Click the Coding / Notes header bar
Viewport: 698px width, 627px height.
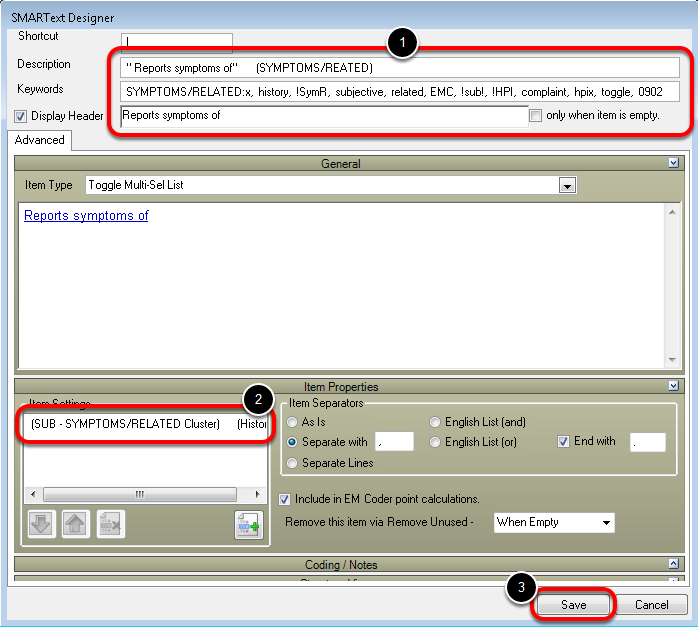pyautogui.click(x=349, y=564)
